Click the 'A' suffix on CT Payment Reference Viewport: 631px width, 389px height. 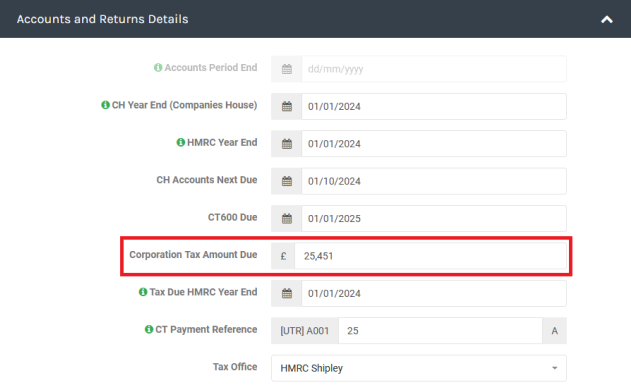pyautogui.click(x=555, y=331)
